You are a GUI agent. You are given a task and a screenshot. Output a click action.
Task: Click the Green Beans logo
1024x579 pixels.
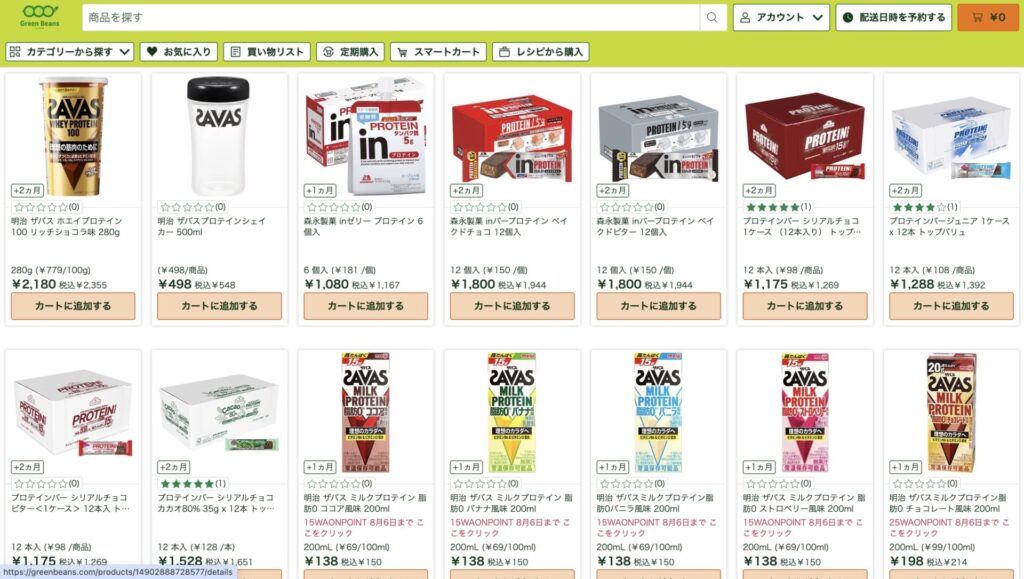click(x=40, y=16)
